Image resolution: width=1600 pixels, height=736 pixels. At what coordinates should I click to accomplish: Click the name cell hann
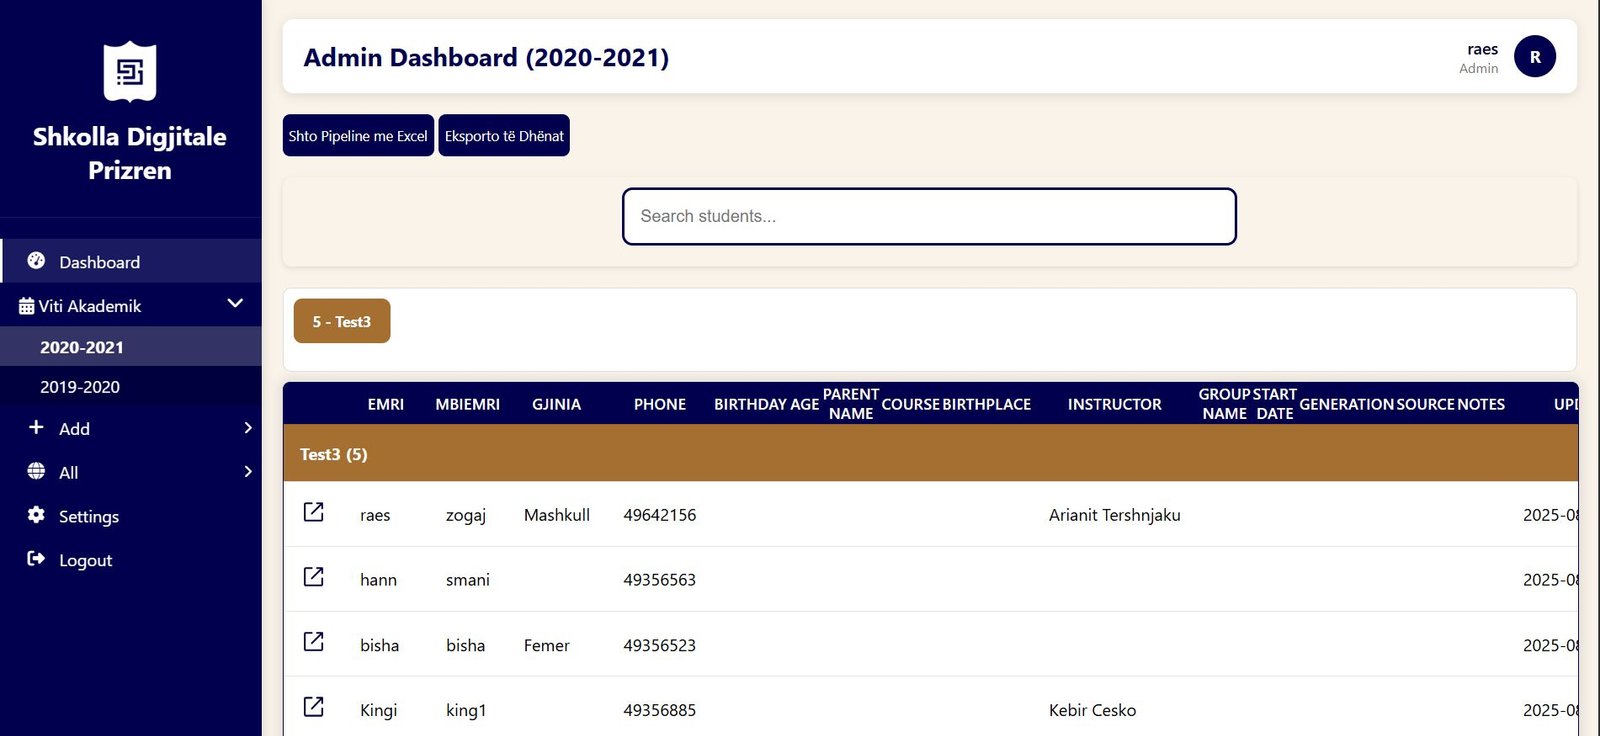click(x=378, y=580)
